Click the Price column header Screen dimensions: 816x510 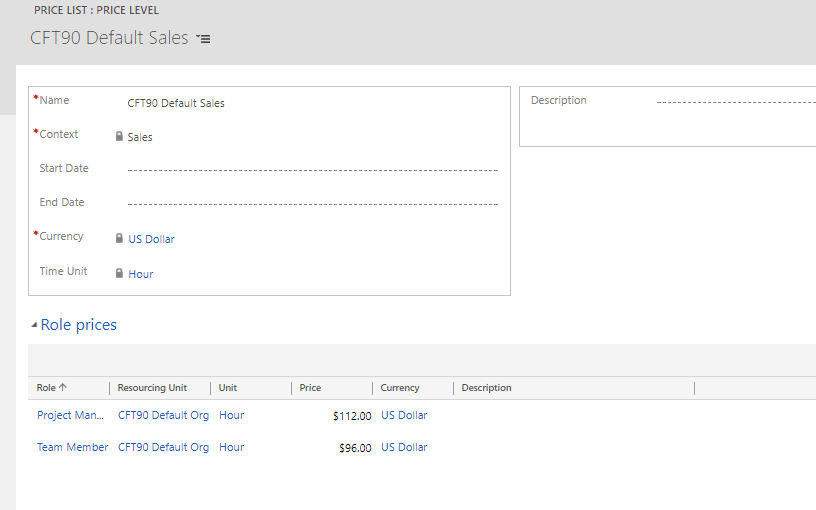pos(310,388)
